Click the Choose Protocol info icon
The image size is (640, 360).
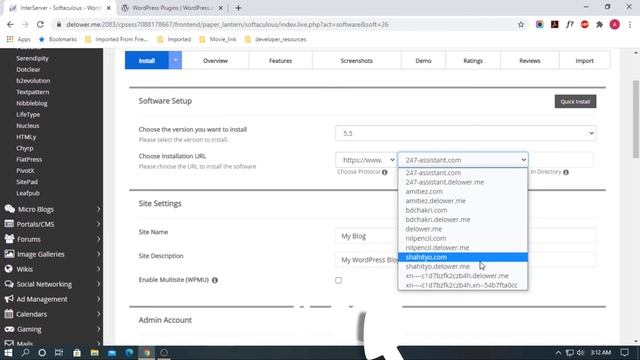[384, 172]
